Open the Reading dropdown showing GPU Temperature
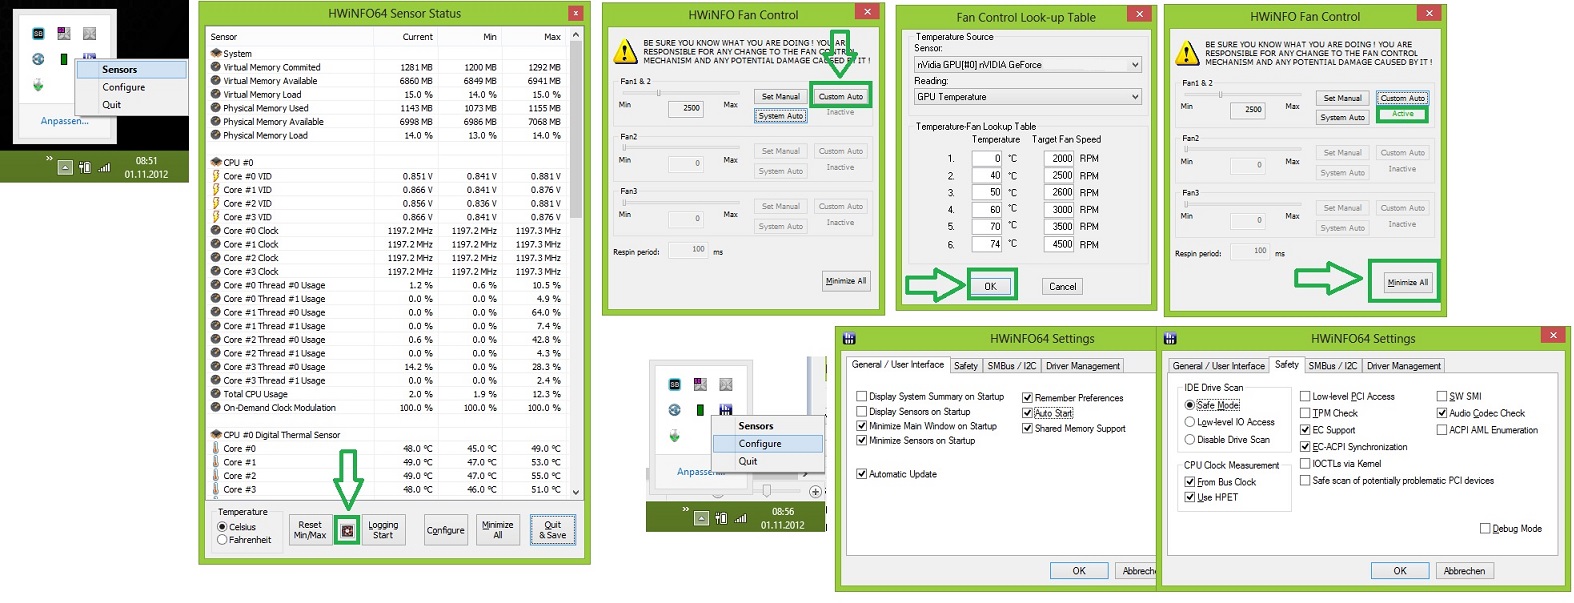 [1027, 97]
